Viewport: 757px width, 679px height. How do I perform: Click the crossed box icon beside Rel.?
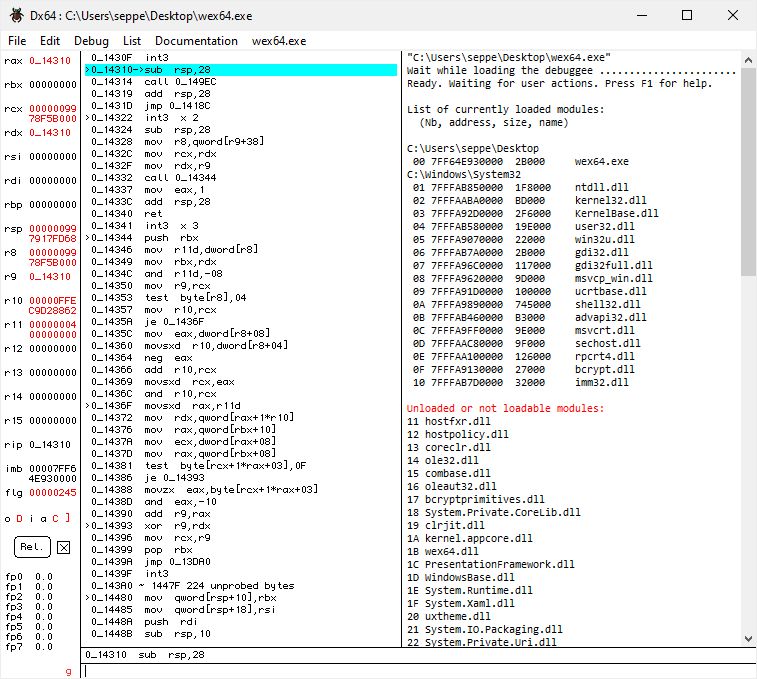pos(63,547)
